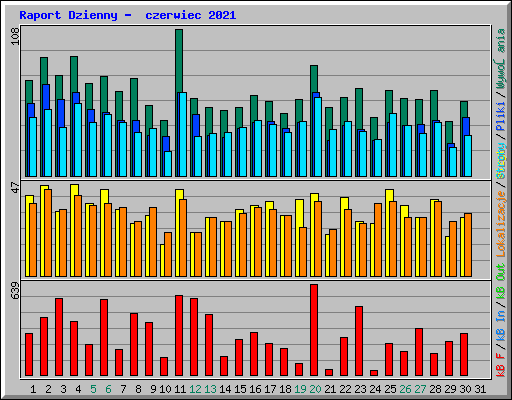
Task: Select day 8 on the x-axis
Action: (138, 389)
